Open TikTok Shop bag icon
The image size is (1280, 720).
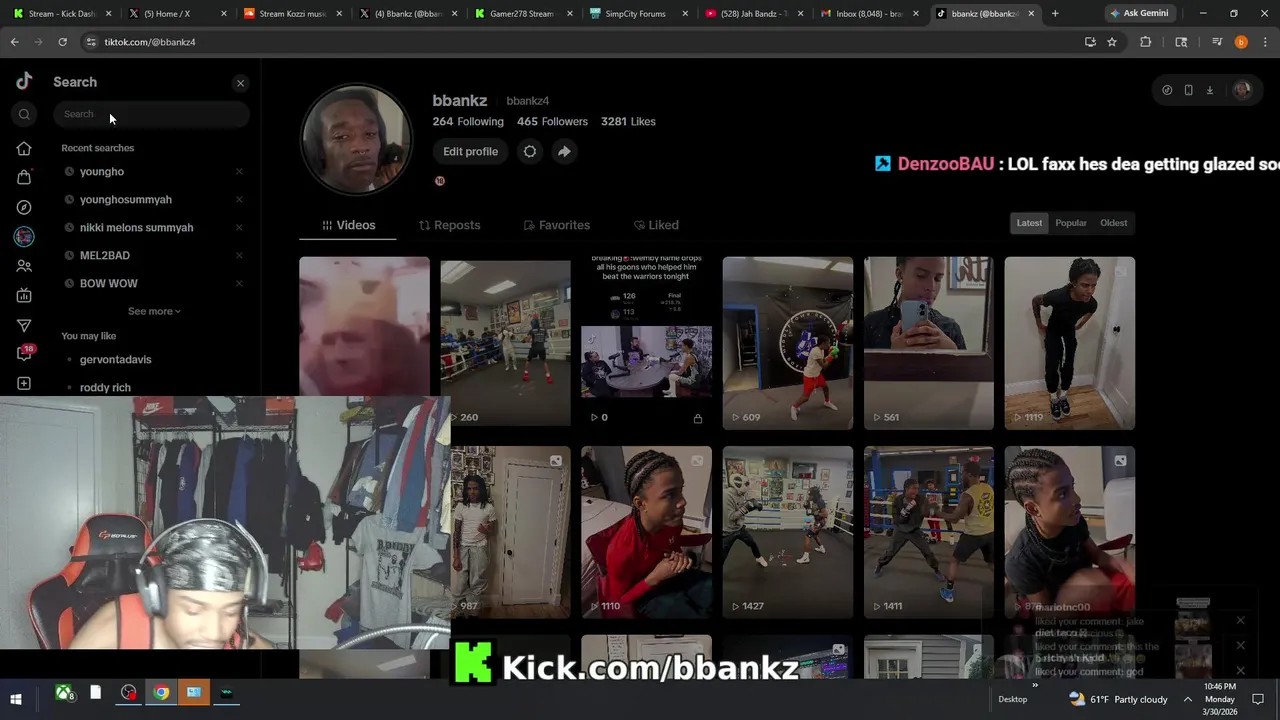[24, 177]
